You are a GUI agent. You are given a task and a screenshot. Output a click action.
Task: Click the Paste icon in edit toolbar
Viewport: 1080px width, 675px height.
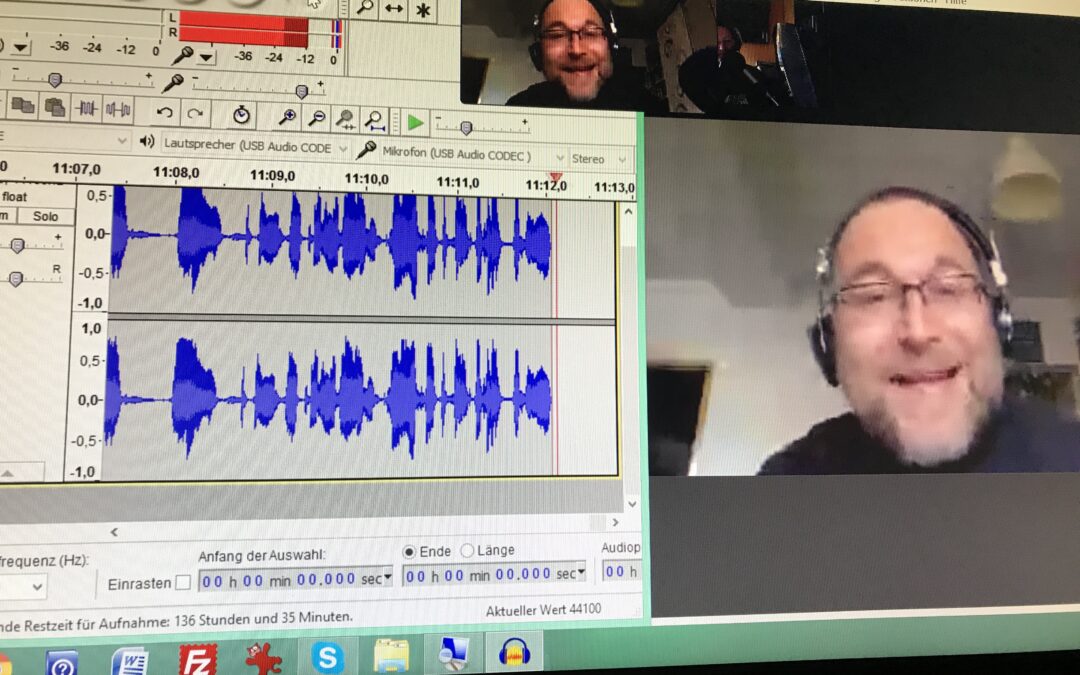pyautogui.click(x=54, y=107)
